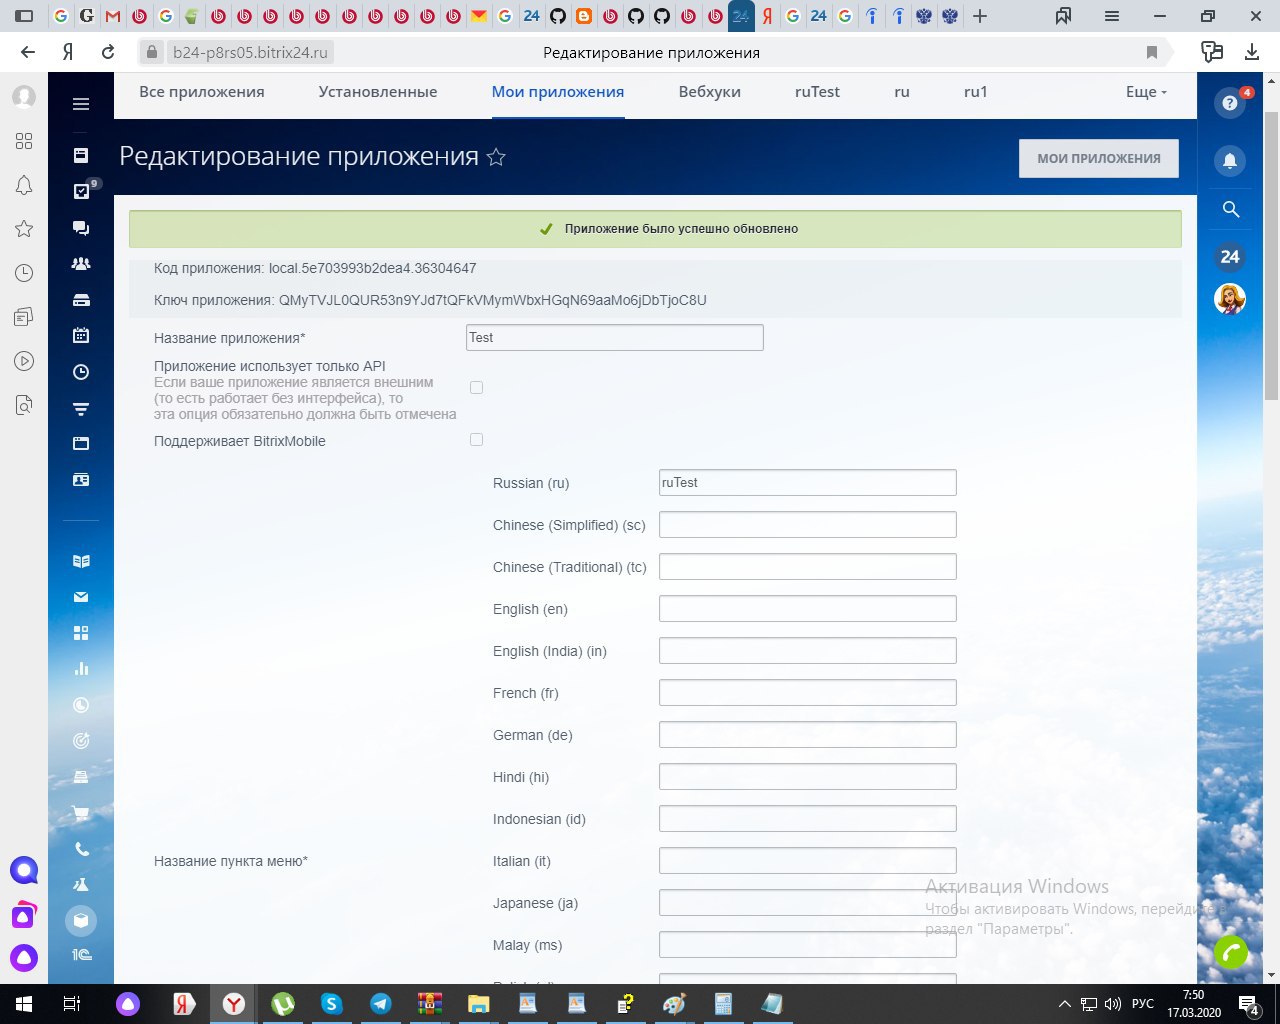Click the bookmark icon in address bar
The width and height of the screenshot is (1280, 1024).
tap(1152, 53)
